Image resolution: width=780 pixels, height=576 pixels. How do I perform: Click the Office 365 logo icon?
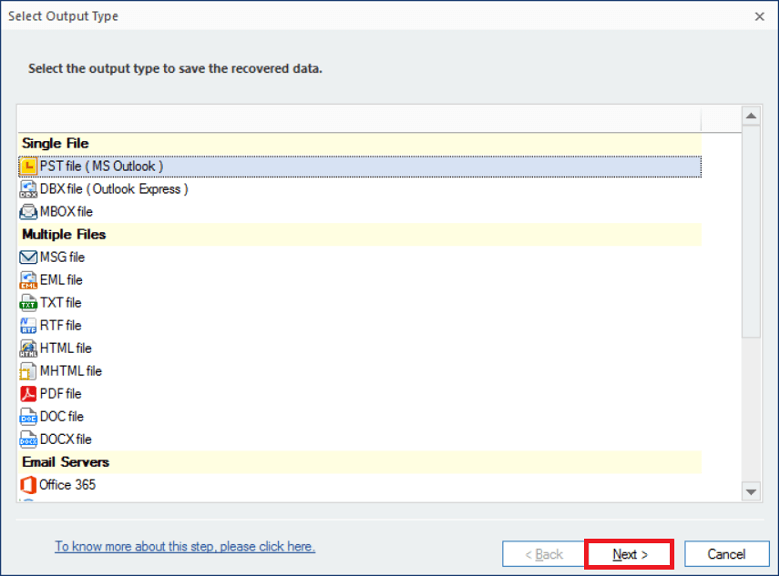point(28,485)
